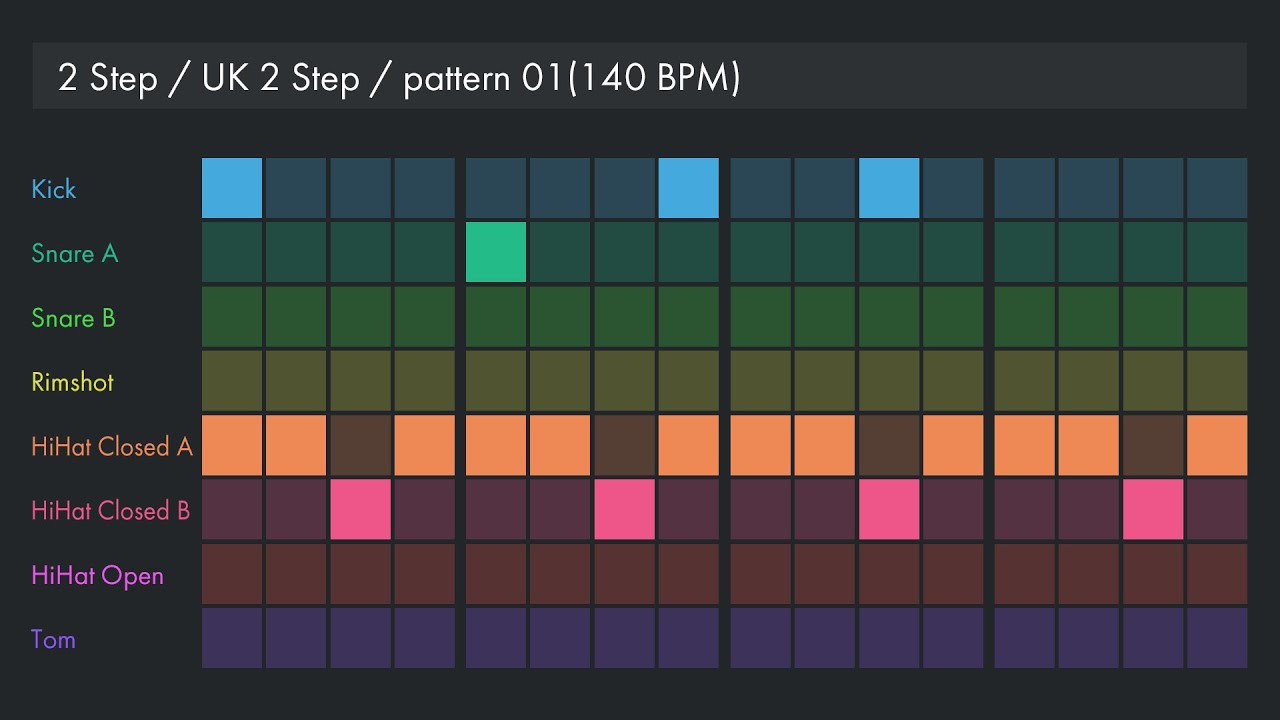The image size is (1280, 720).
Task: Click the Rimshot track name
Action: pos(72,382)
